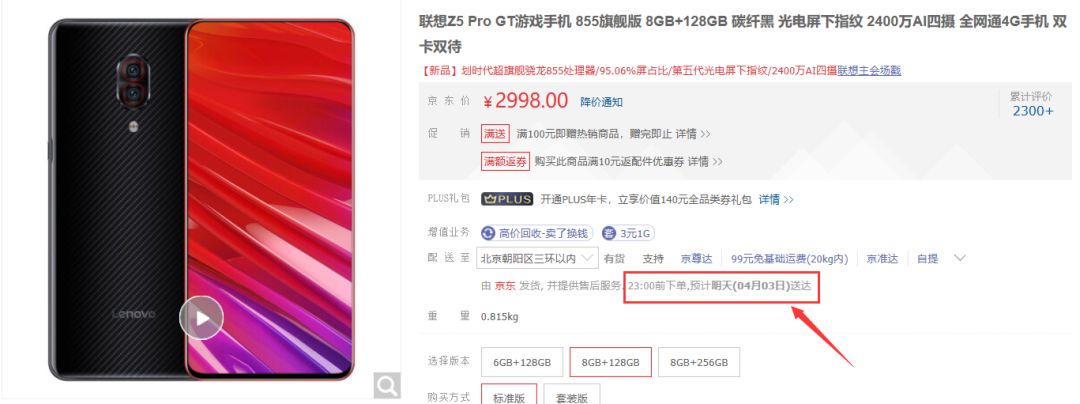Expand more delivery options chevron after 自提
Viewport: 1080px width, 404px height.
click(959, 258)
